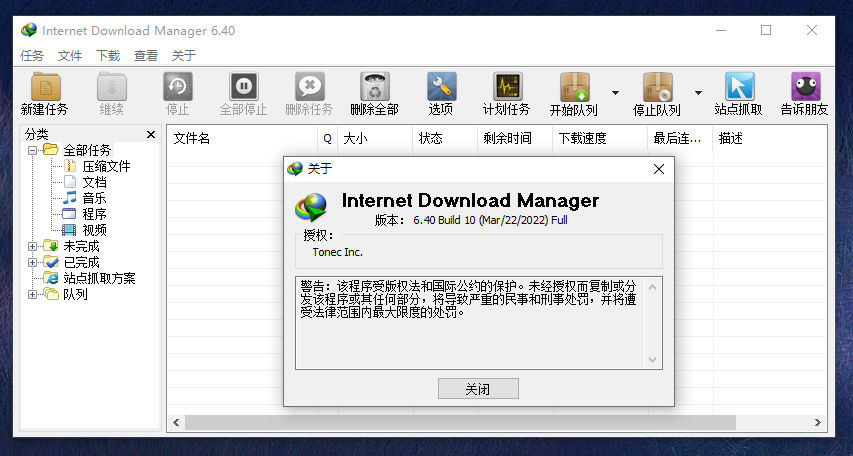Collapse the 全部任务 tree node

(33, 150)
